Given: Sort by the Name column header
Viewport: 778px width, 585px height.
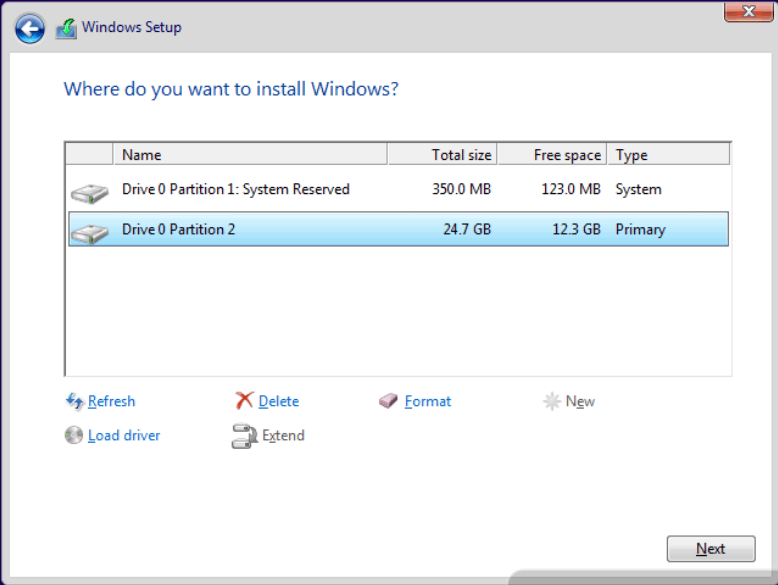Looking at the screenshot, I should click(x=250, y=154).
